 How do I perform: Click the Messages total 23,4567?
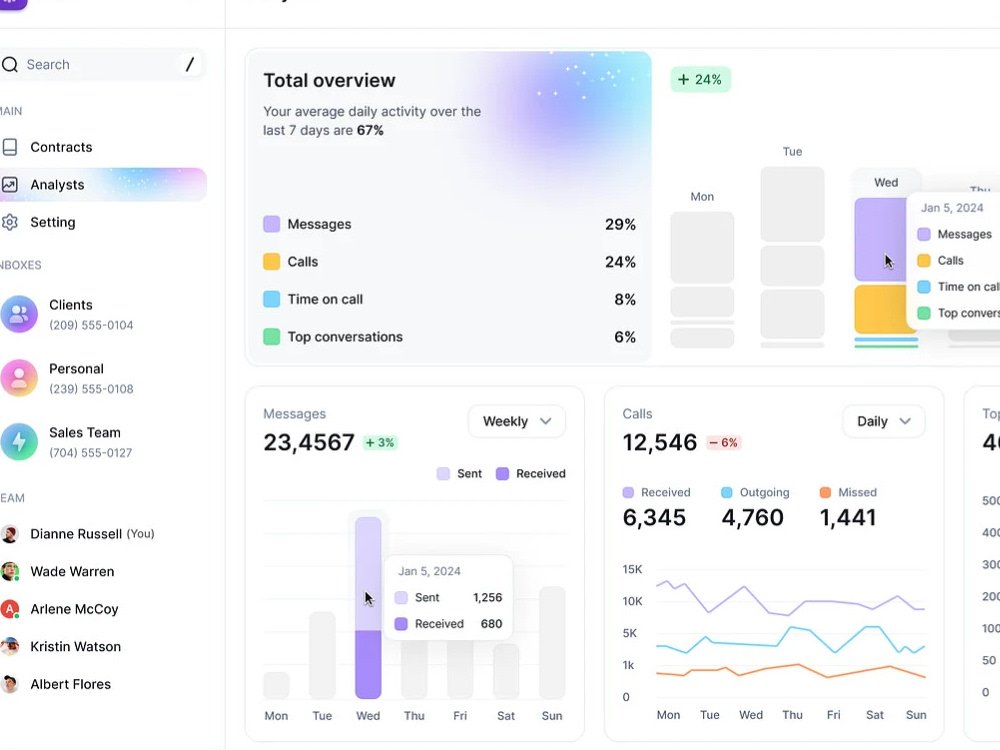(309, 443)
